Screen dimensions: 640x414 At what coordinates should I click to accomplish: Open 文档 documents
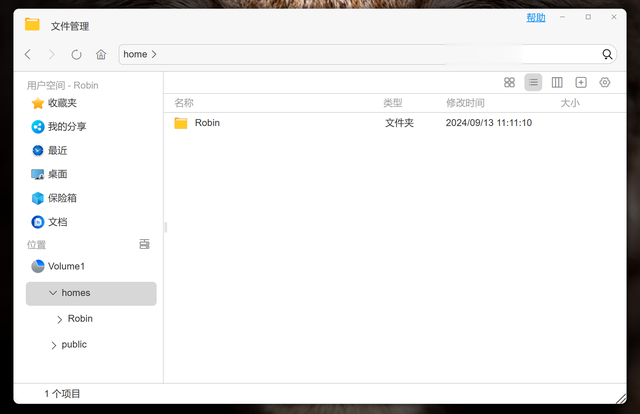(38, 222)
